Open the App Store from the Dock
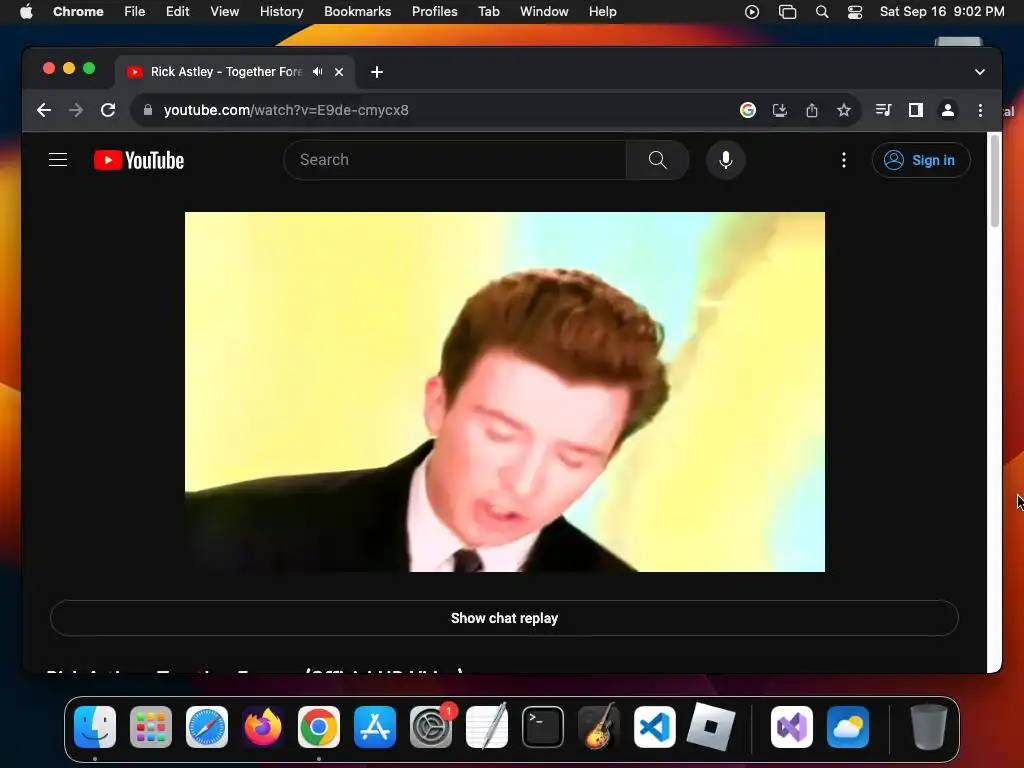The image size is (1024, 768). pos(375,726)
